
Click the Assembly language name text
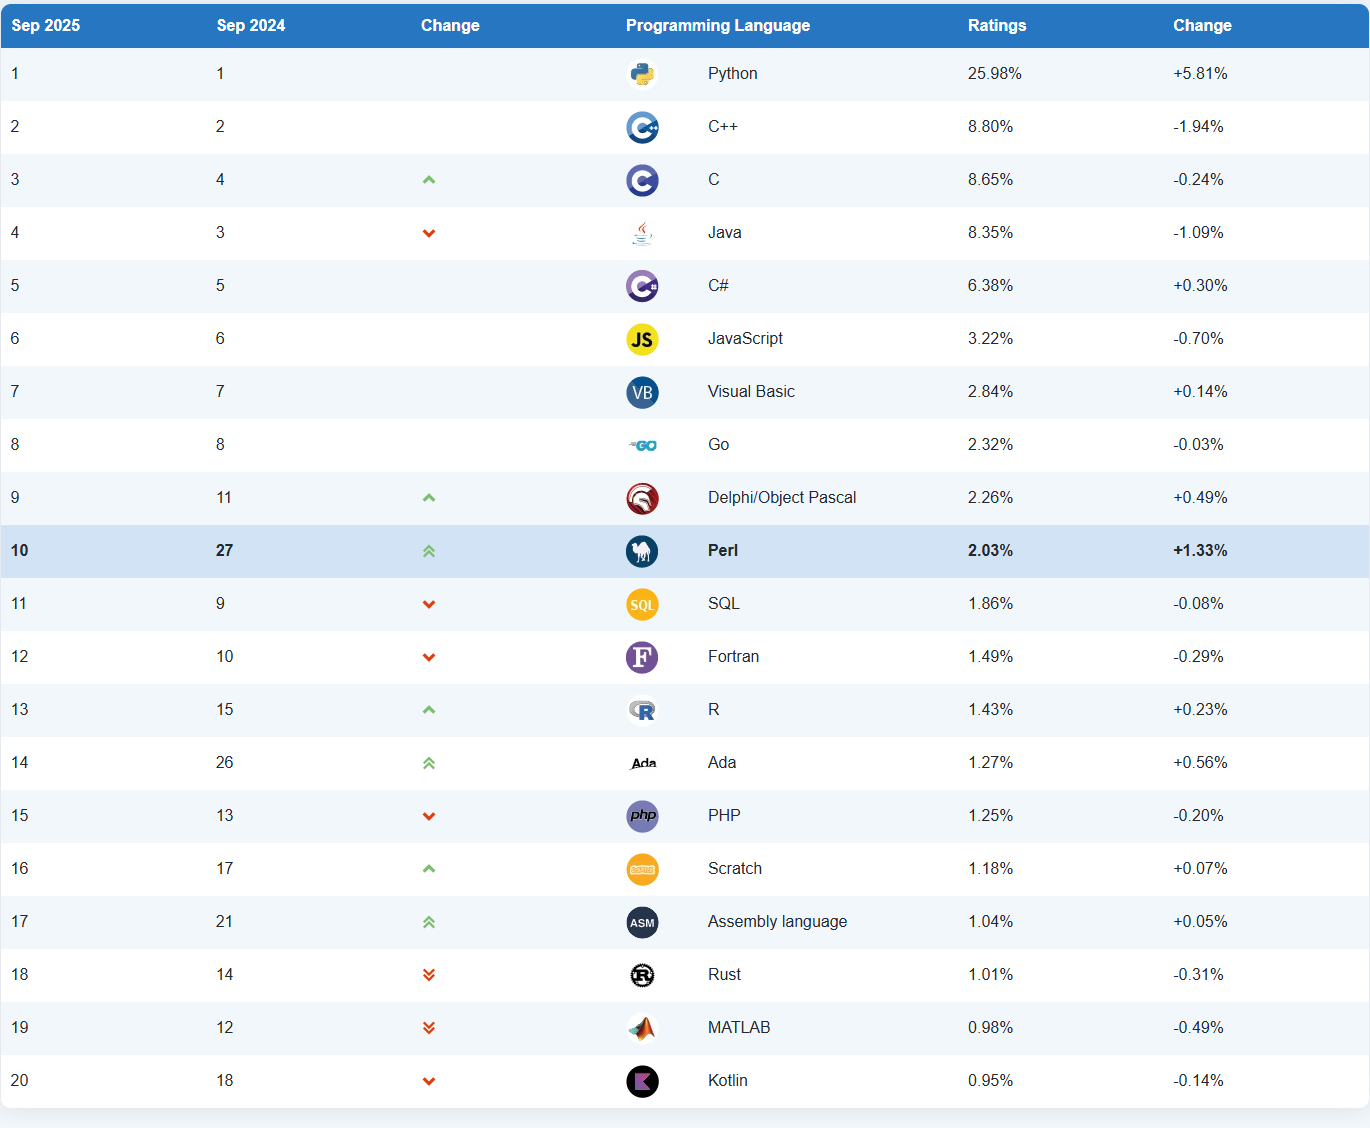point(777,921)
